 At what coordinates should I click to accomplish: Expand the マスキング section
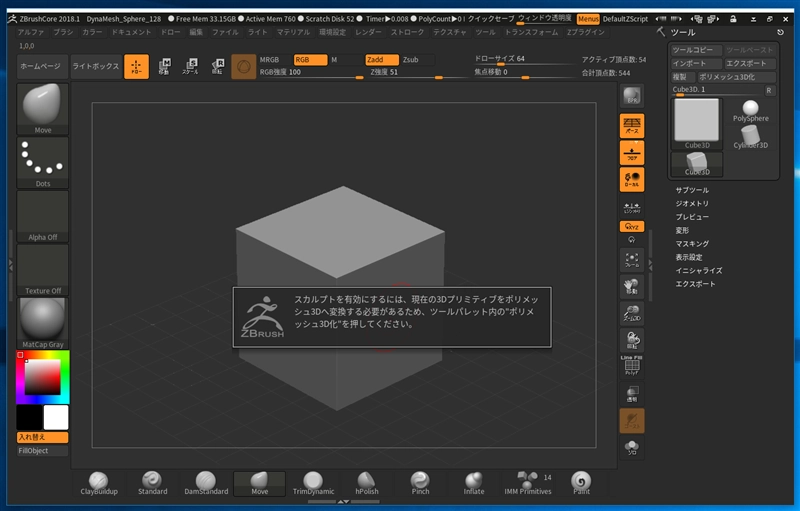(x=692, y=243)
